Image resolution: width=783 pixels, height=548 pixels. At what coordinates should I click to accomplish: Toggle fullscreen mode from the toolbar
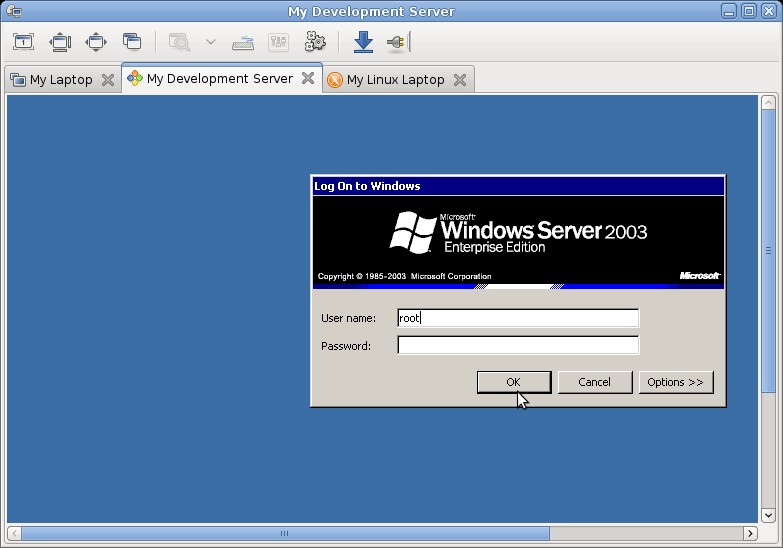click(x=96, y=42)
